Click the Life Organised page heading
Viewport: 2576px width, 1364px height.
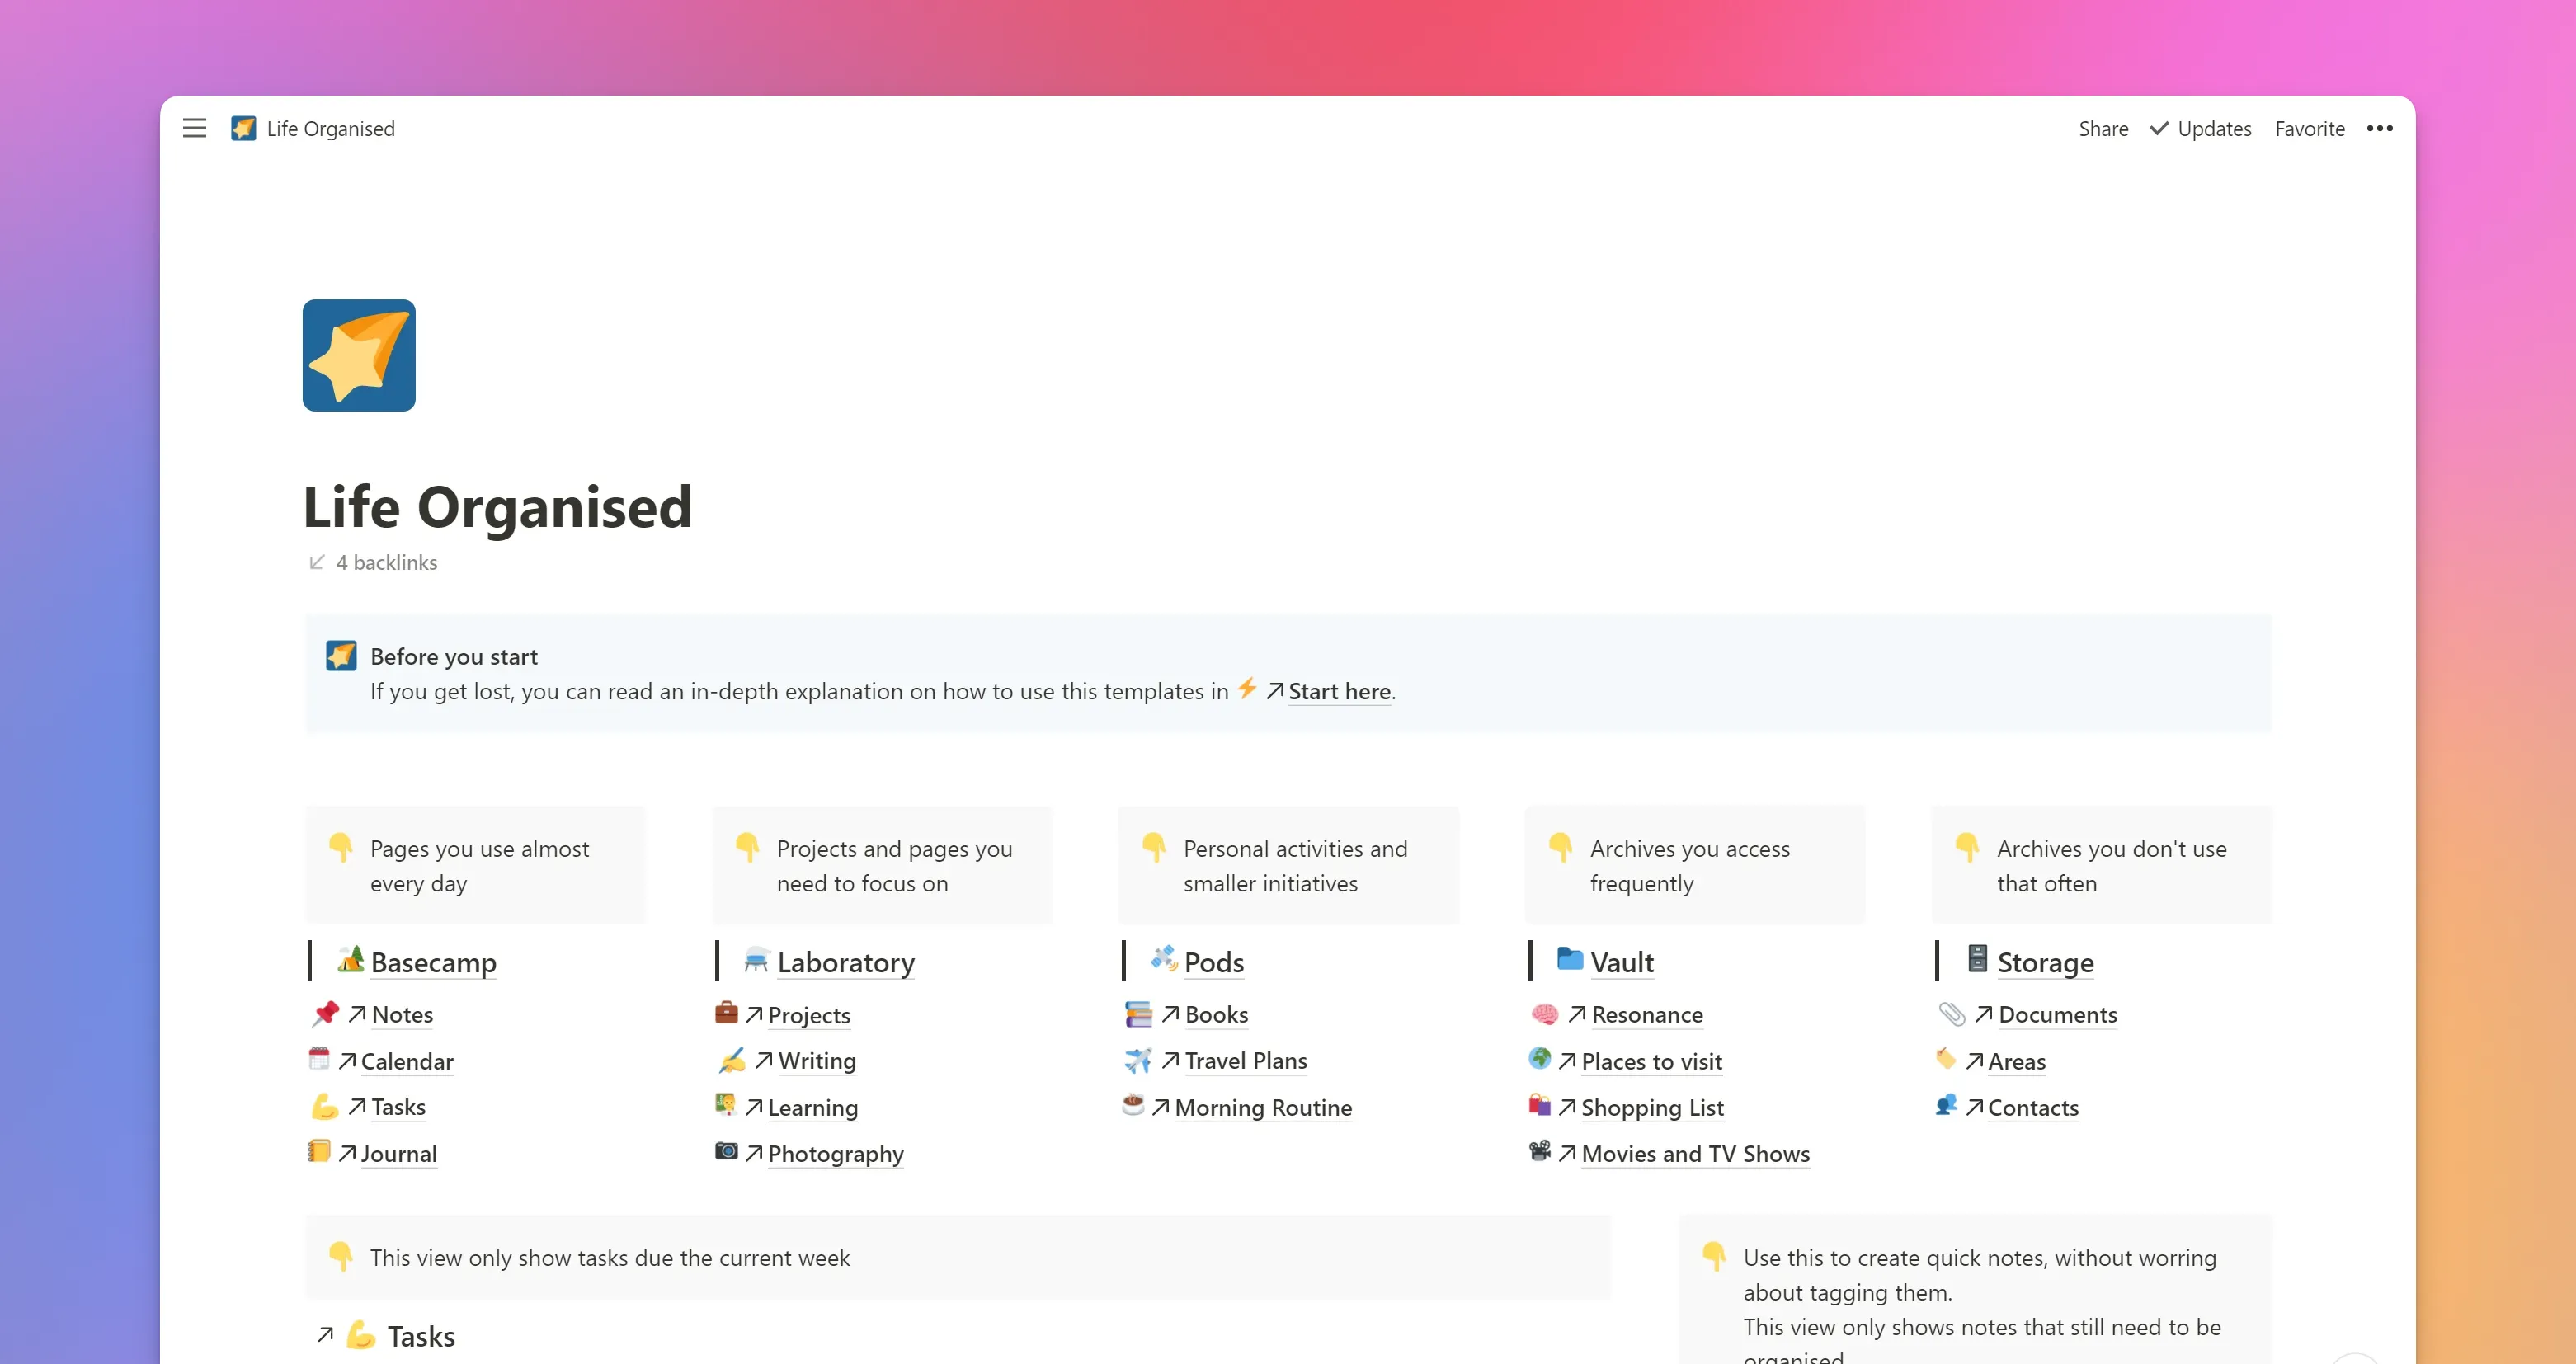click(x=498, y=506)
